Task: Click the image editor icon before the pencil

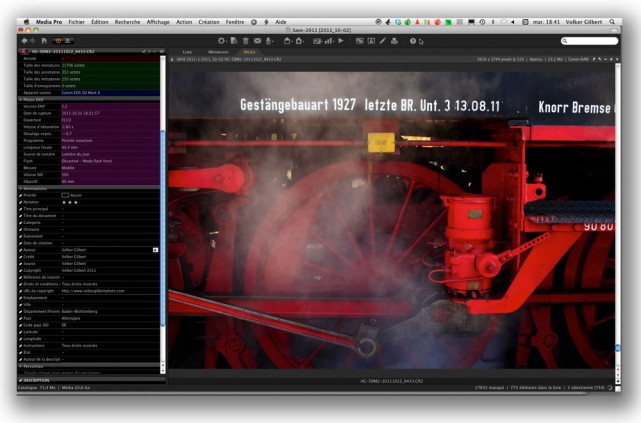Action: pyautogui.click(x=371, y=41)
